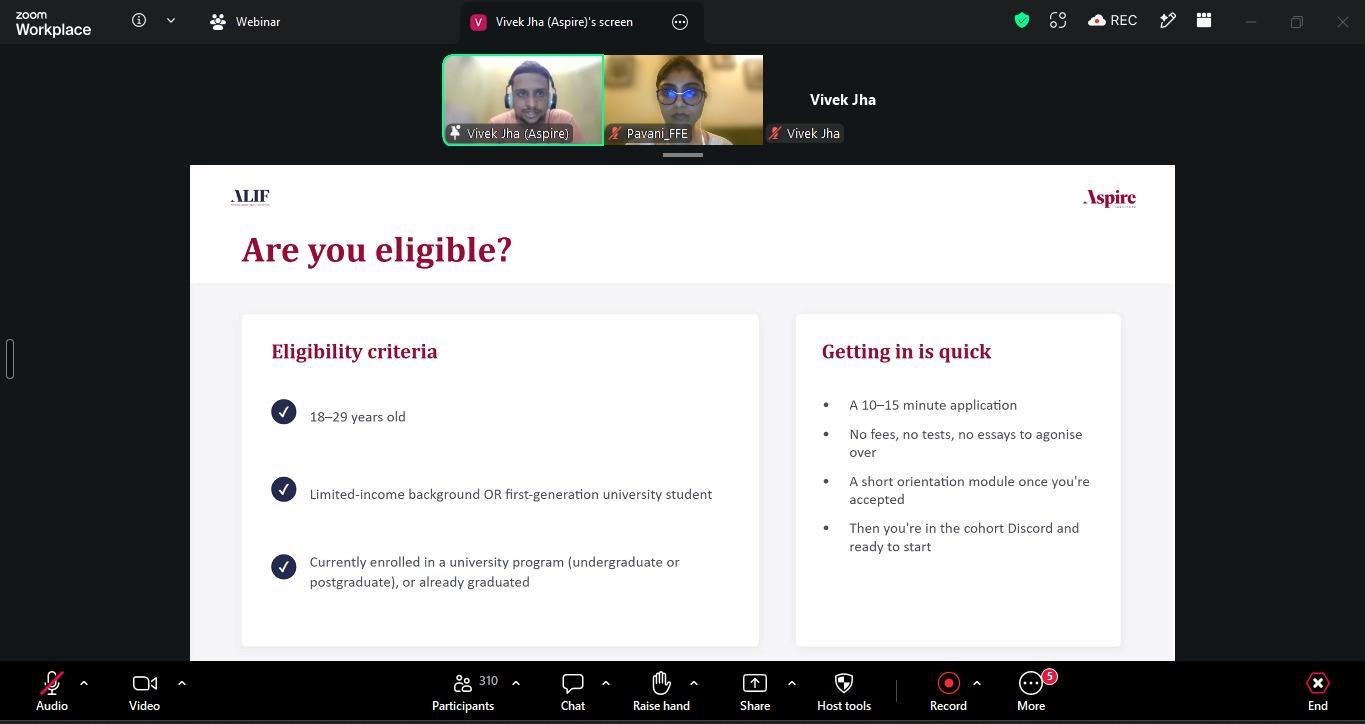
Task: Open screen share options ellipsis
Action: pyautogui.click(x=680, y=22)
